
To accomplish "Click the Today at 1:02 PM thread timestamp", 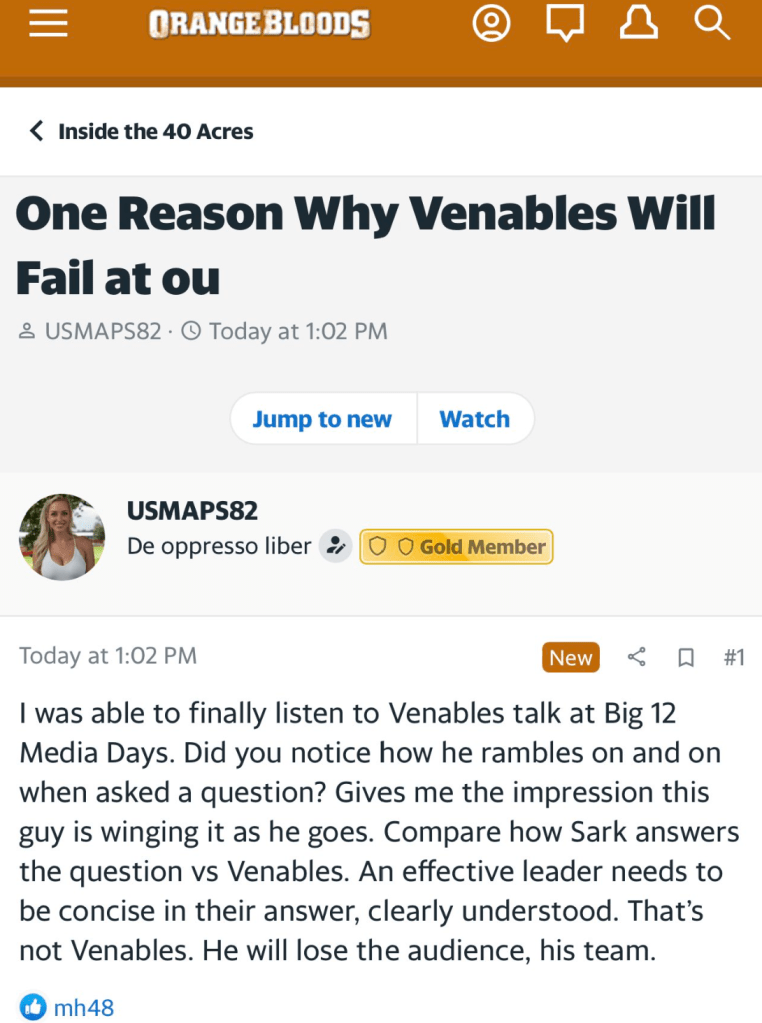I will point(297,331).
